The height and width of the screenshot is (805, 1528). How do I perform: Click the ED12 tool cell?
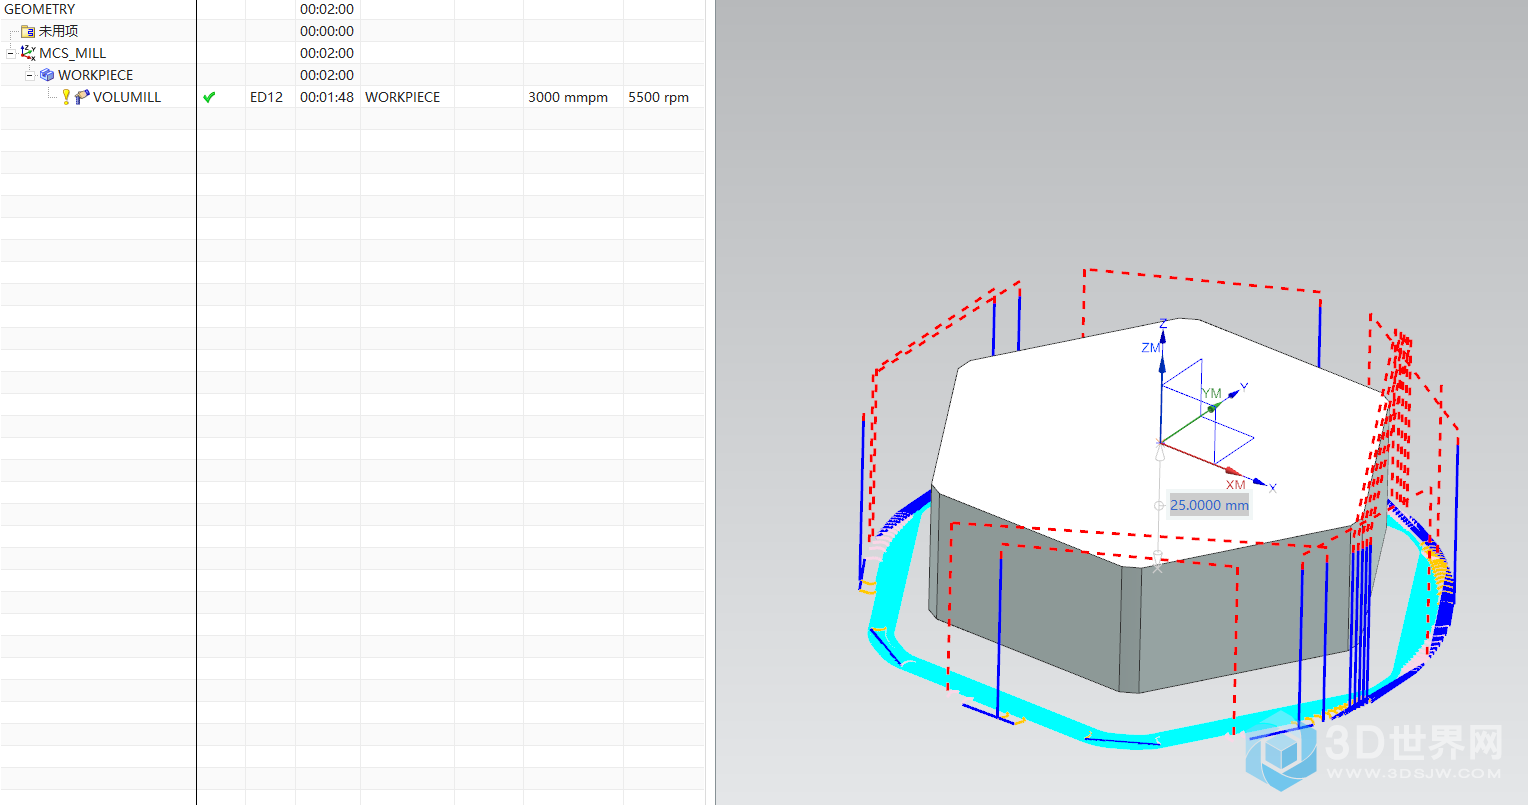[266, 97]
